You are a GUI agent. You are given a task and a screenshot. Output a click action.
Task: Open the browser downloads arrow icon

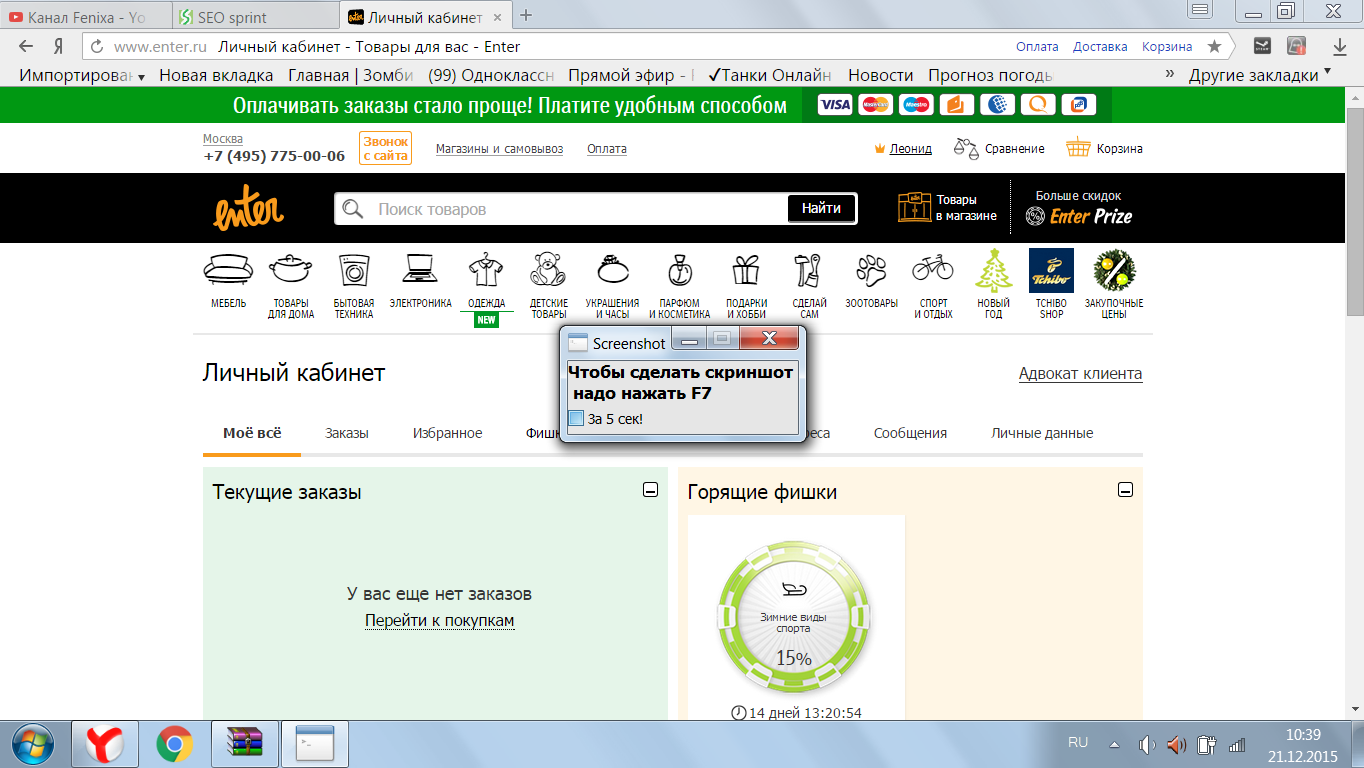pyautogui.click(x=1340, y=46)
